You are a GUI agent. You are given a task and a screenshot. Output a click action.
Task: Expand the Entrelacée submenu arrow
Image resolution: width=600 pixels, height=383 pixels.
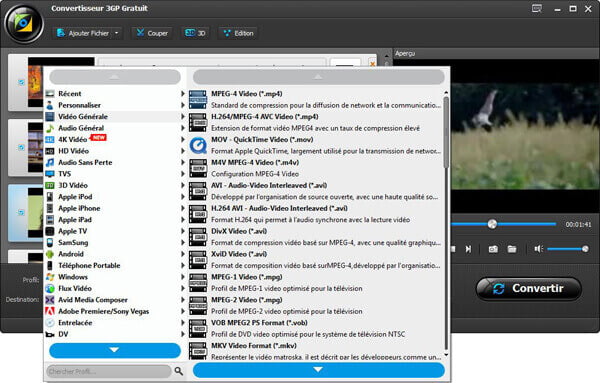[x=183, y=323]
